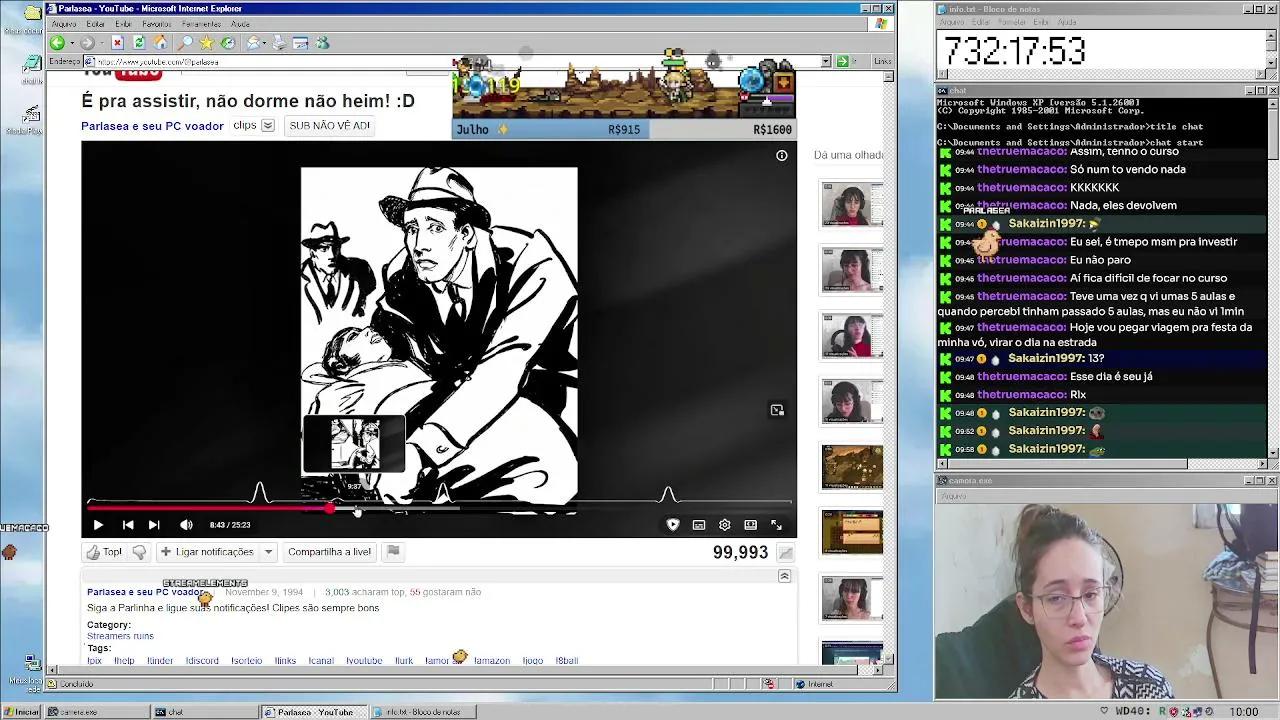Click the !amazon tag link

[492, 661]
